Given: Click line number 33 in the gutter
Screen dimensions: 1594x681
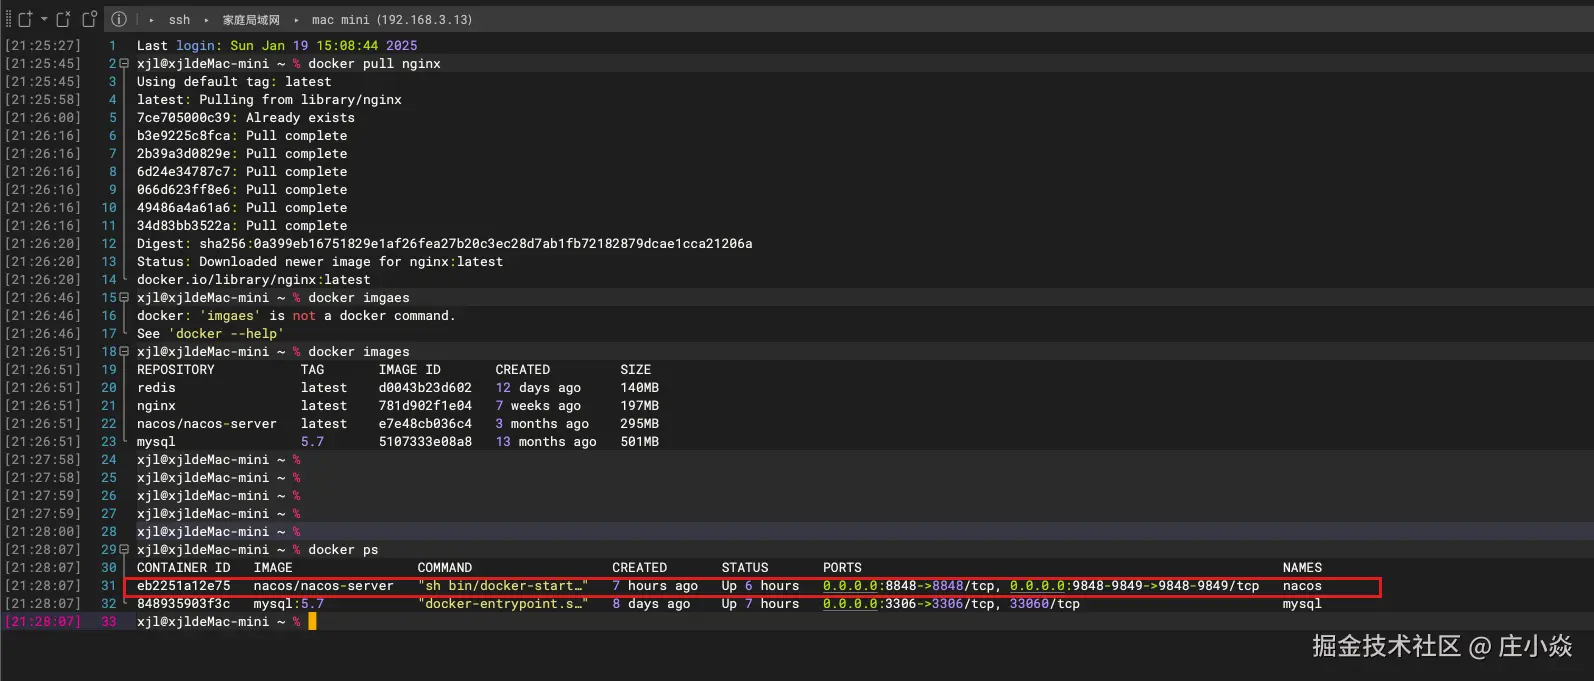Looking at the screenshot, I should pos(109,622).
